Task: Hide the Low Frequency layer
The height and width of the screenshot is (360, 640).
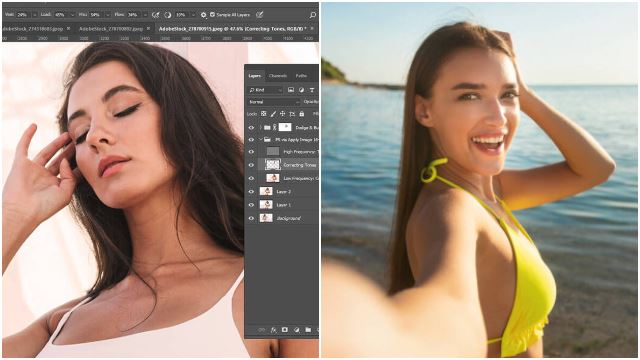Action: coord(251,178)
